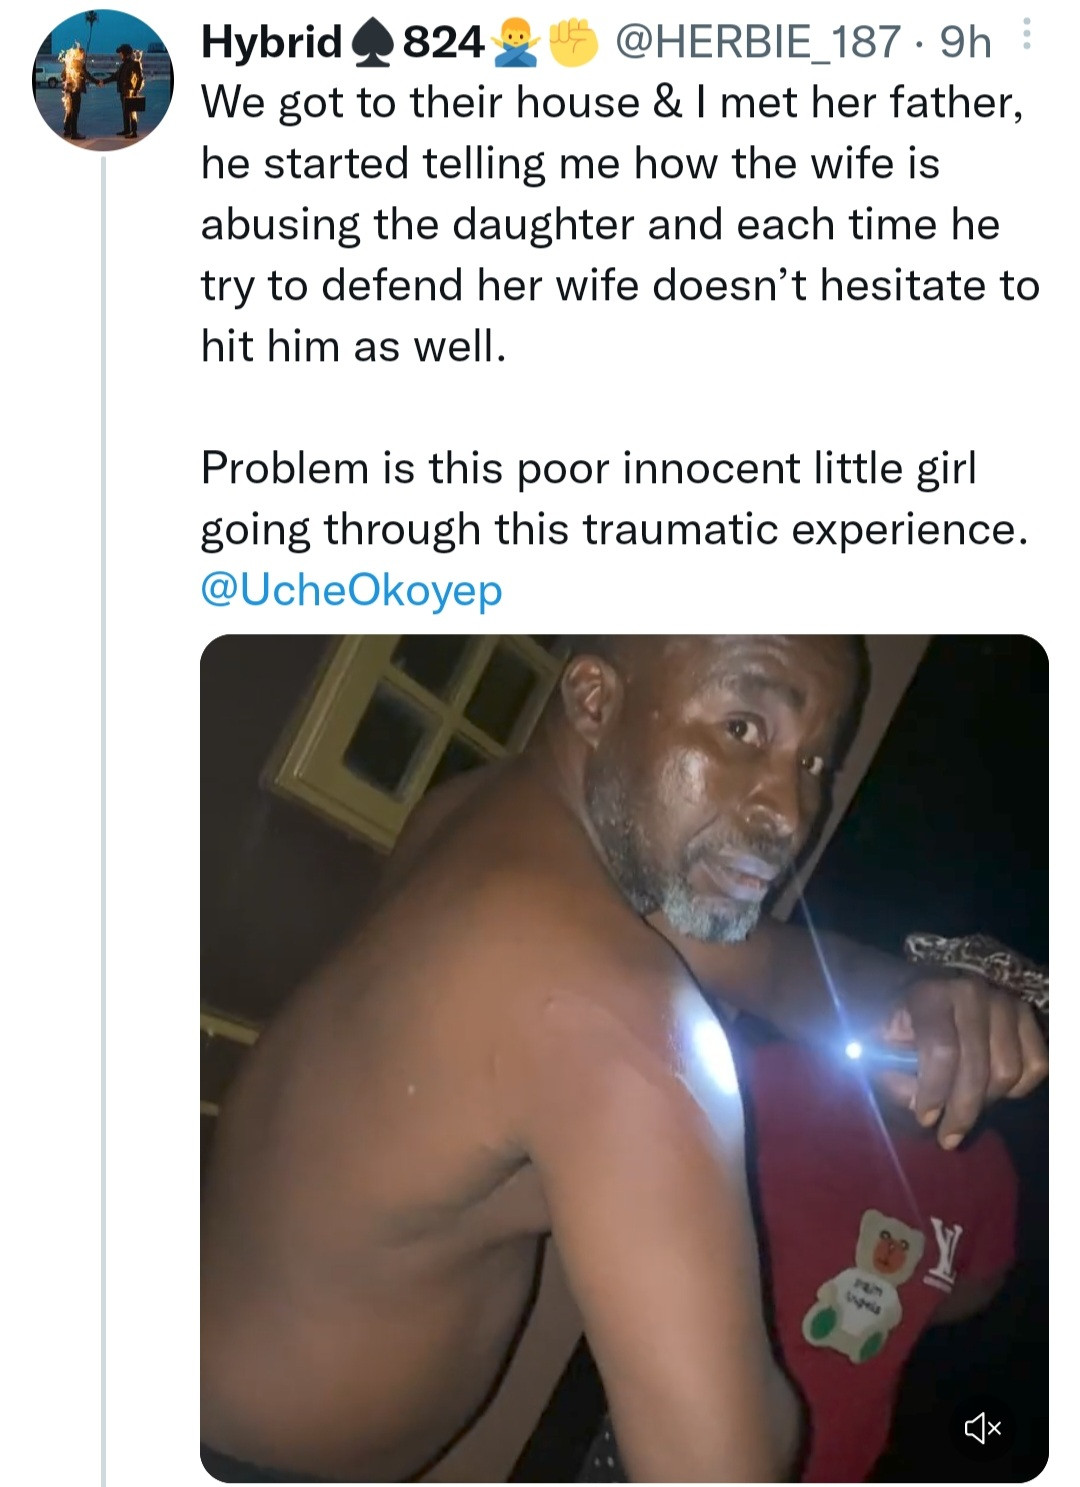Open the Hybrid display name profile
1080x1487 pixels.
coord(271,43)
